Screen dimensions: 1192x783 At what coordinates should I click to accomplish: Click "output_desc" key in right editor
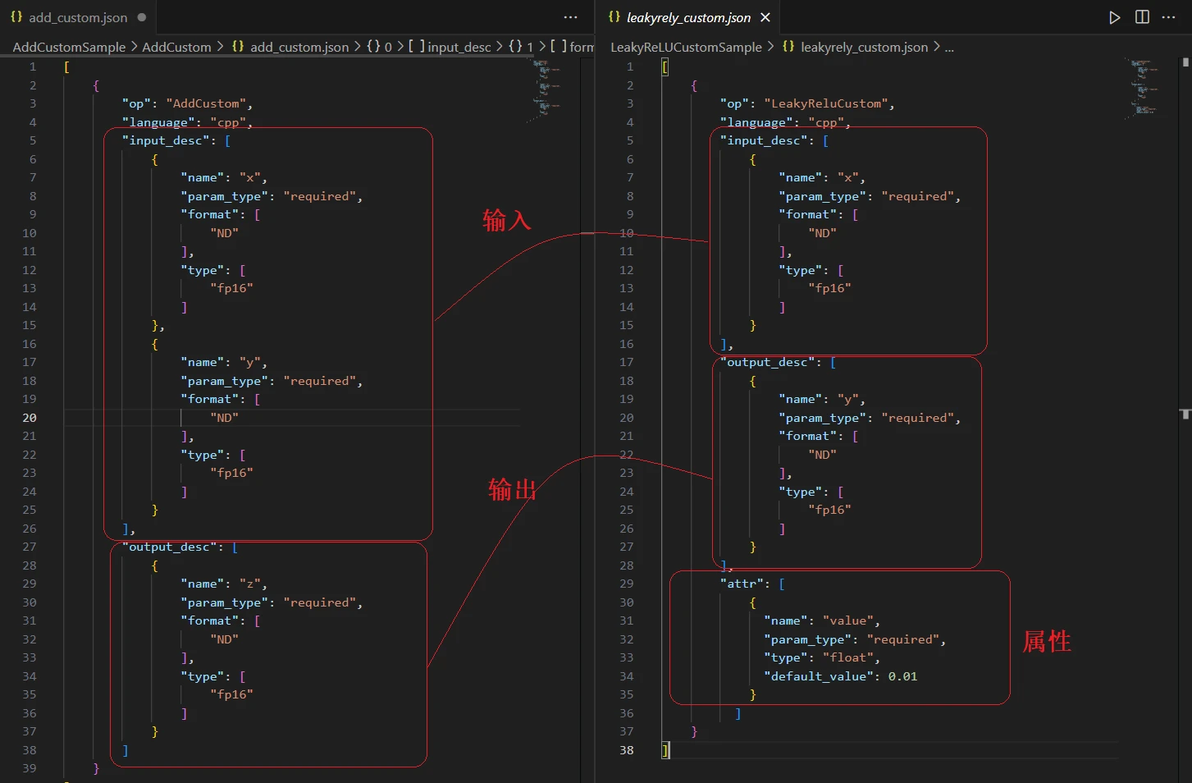767,363
